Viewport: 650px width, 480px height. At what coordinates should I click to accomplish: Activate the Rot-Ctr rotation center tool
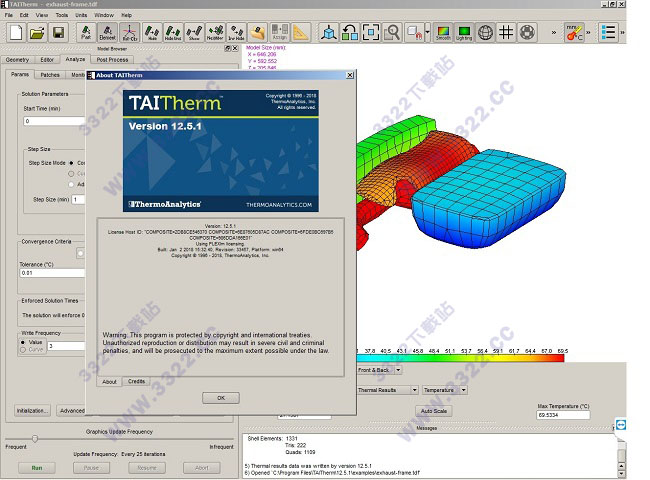point(129,32)
